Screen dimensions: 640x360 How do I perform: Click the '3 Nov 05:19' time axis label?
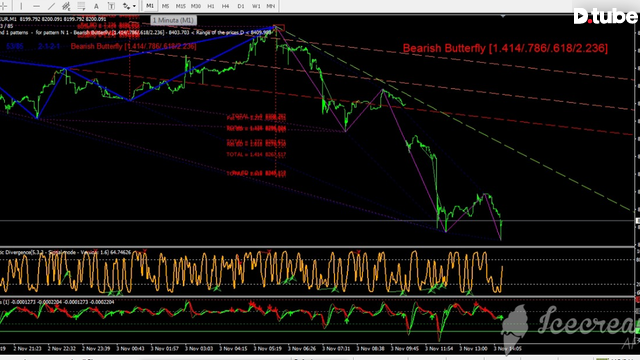pos(267,349)
